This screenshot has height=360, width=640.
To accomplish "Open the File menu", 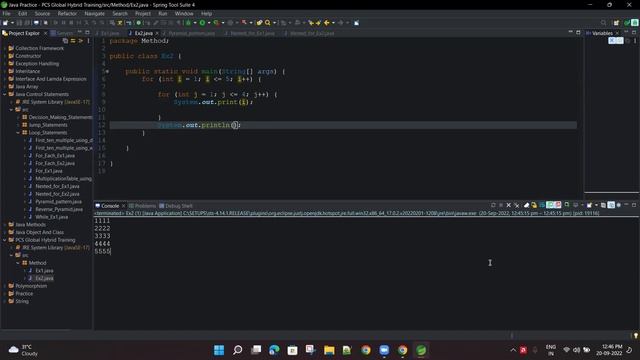I will click(7, 13).
